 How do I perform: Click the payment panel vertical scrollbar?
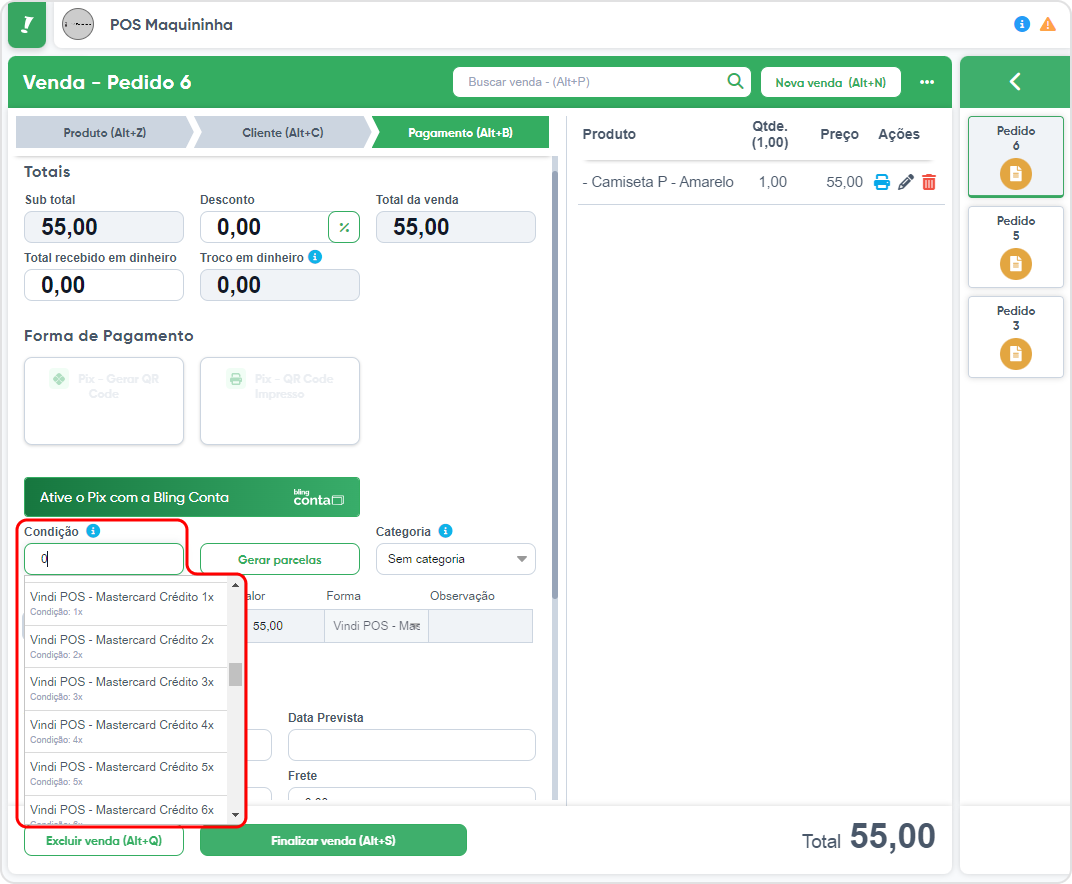(554, 385)
